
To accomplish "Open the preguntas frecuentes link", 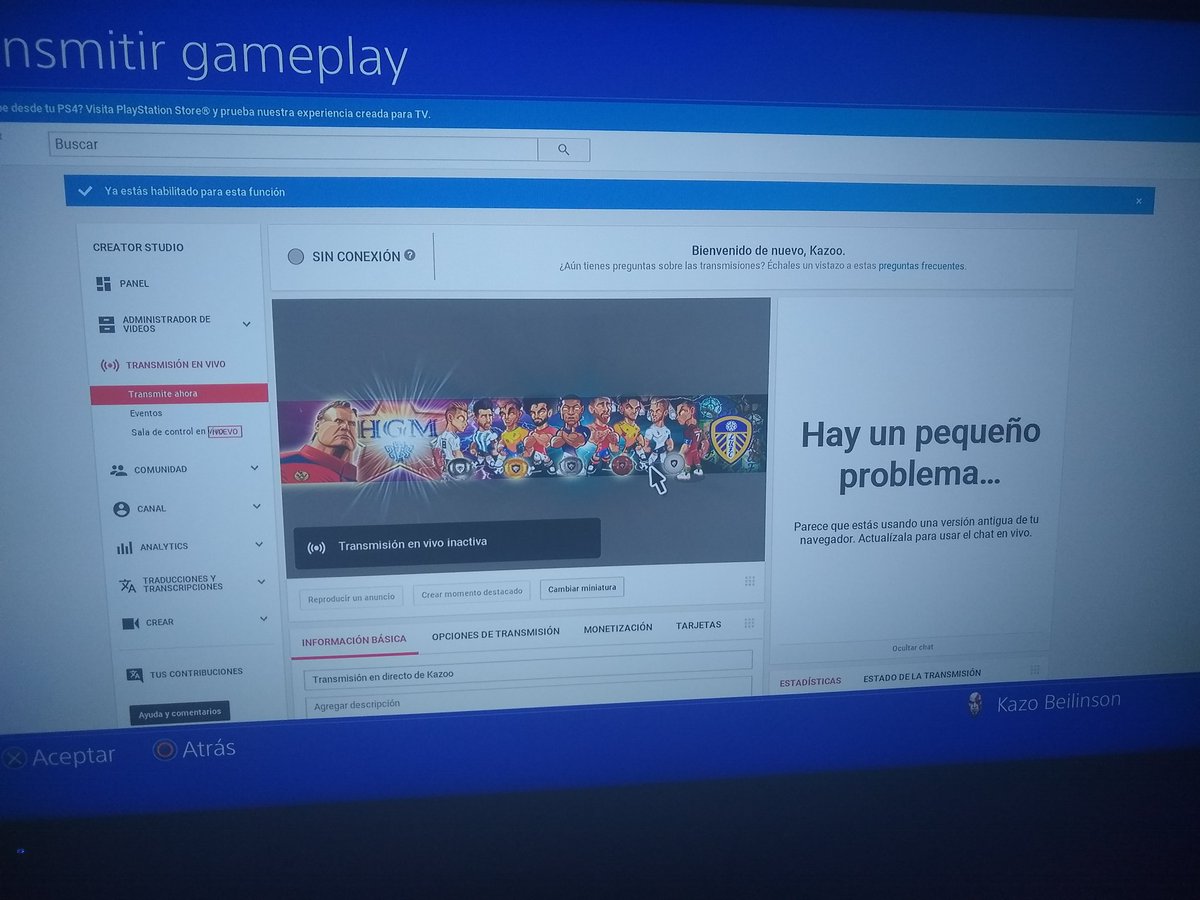I will pyautogui.click(x=921, y=267).
